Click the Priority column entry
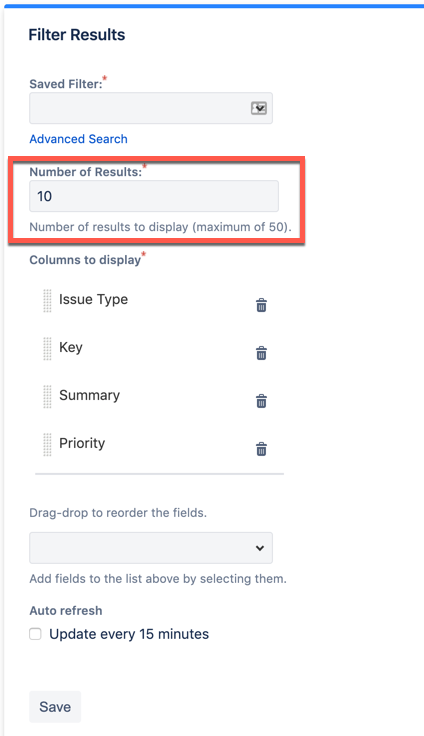The width and height of the screenshot is (424, 736). pos(82,443)
